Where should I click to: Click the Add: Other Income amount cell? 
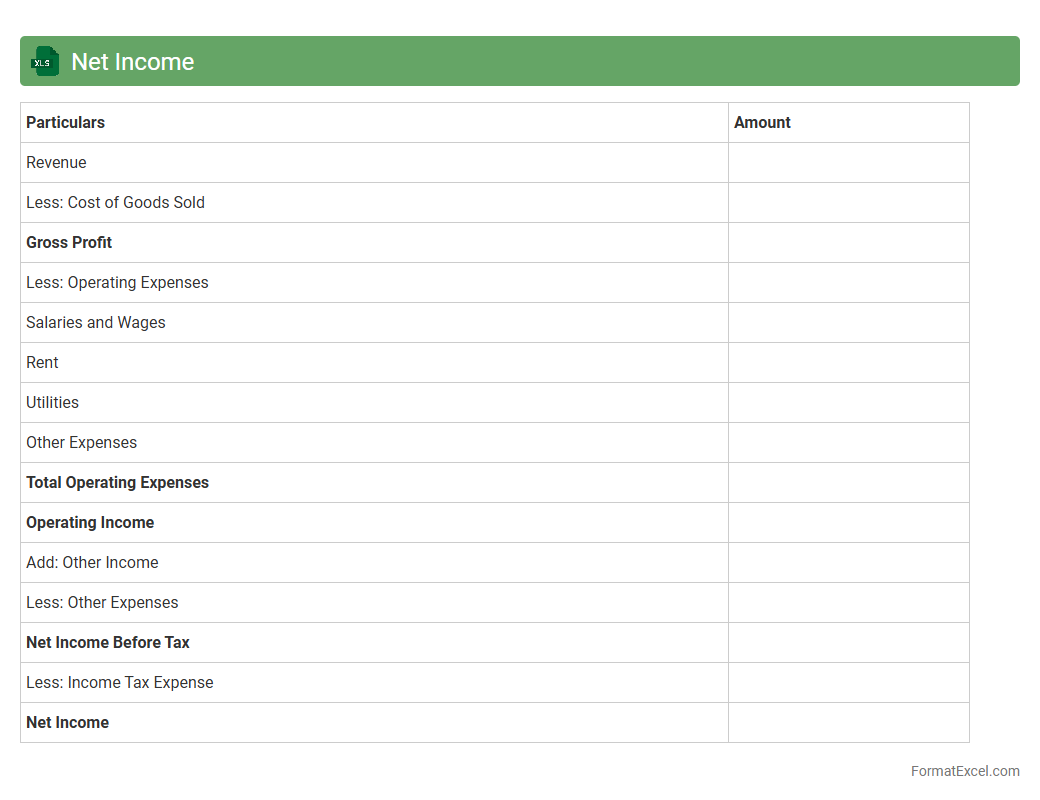(x=848, y=563)
